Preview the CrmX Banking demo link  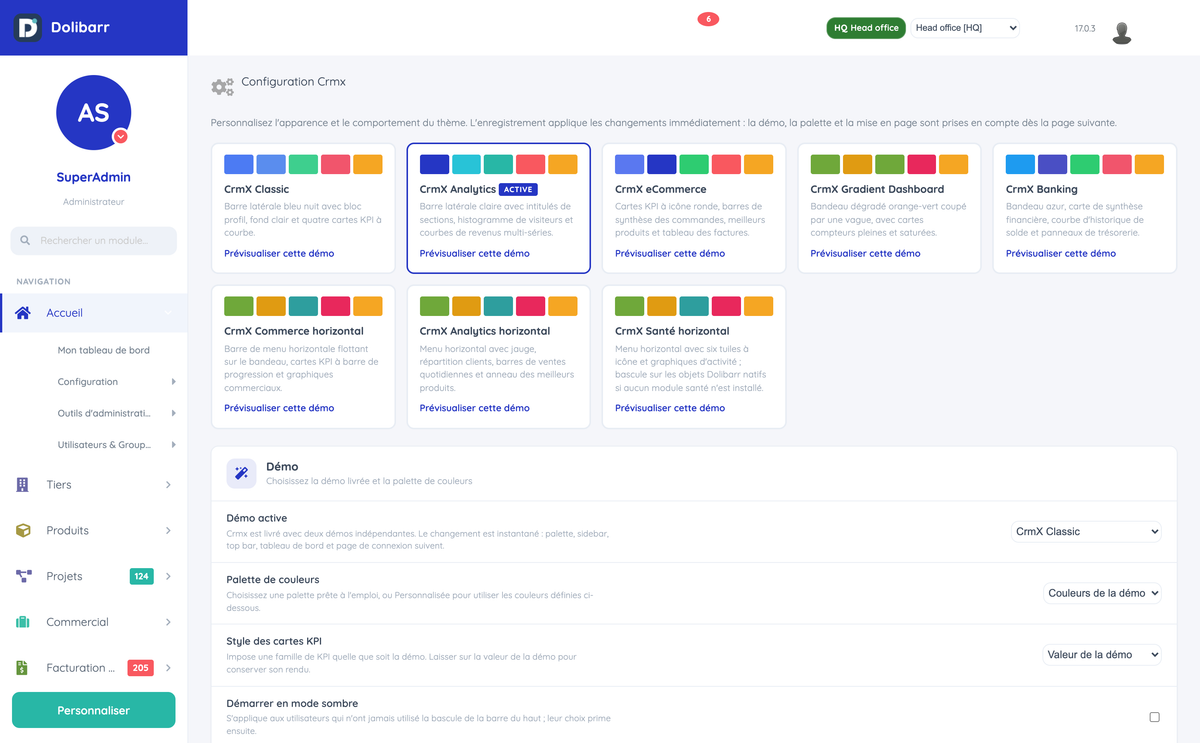click(1061, 253)
